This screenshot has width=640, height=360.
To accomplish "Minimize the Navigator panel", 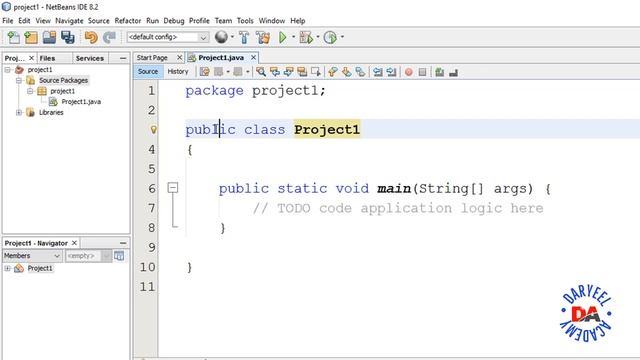I will pyautogui.click(x=123, y=243).
